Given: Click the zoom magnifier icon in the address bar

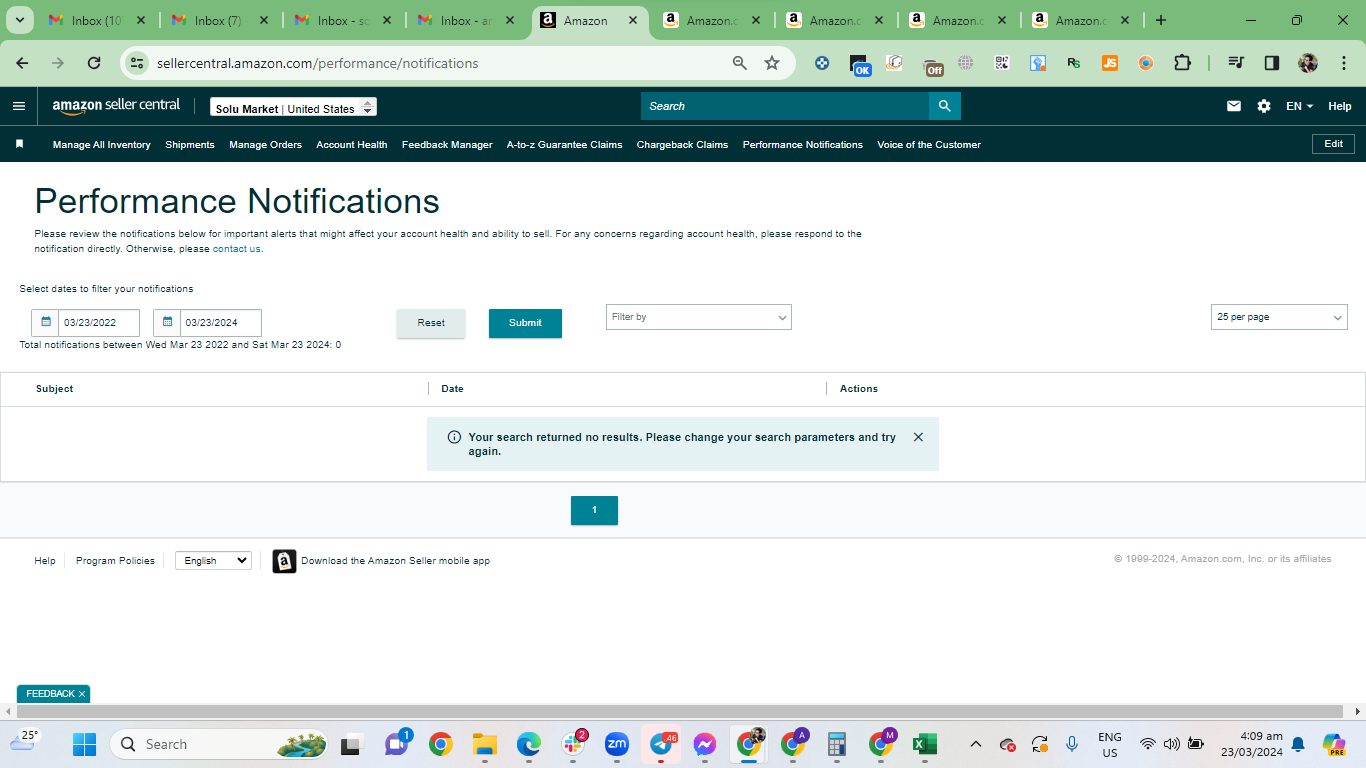Looking at the screenshot, I should tap(740, 63).
